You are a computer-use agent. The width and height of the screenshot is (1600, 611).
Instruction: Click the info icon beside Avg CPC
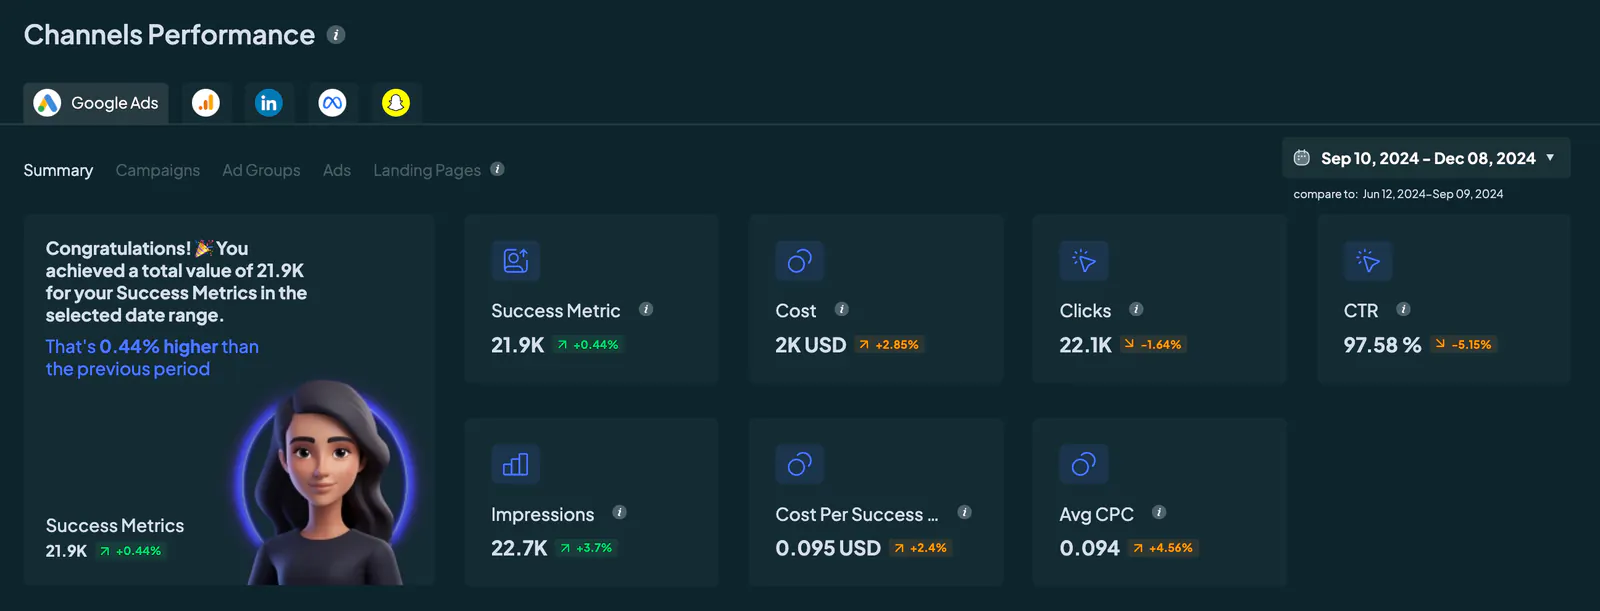1159,512
